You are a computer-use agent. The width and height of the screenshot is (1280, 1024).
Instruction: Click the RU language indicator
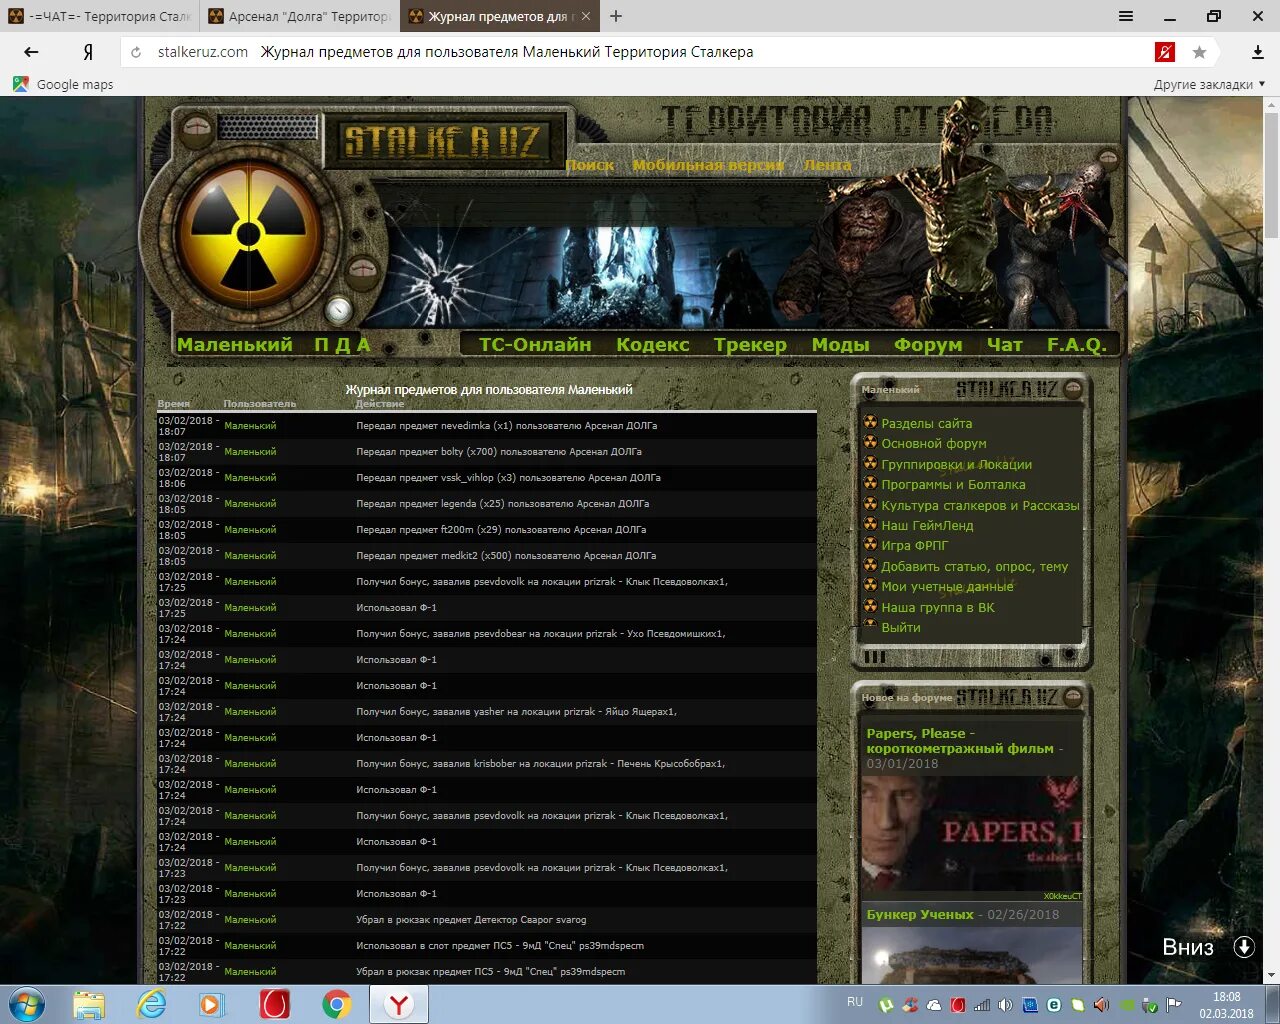click(x=855, y=1001)
